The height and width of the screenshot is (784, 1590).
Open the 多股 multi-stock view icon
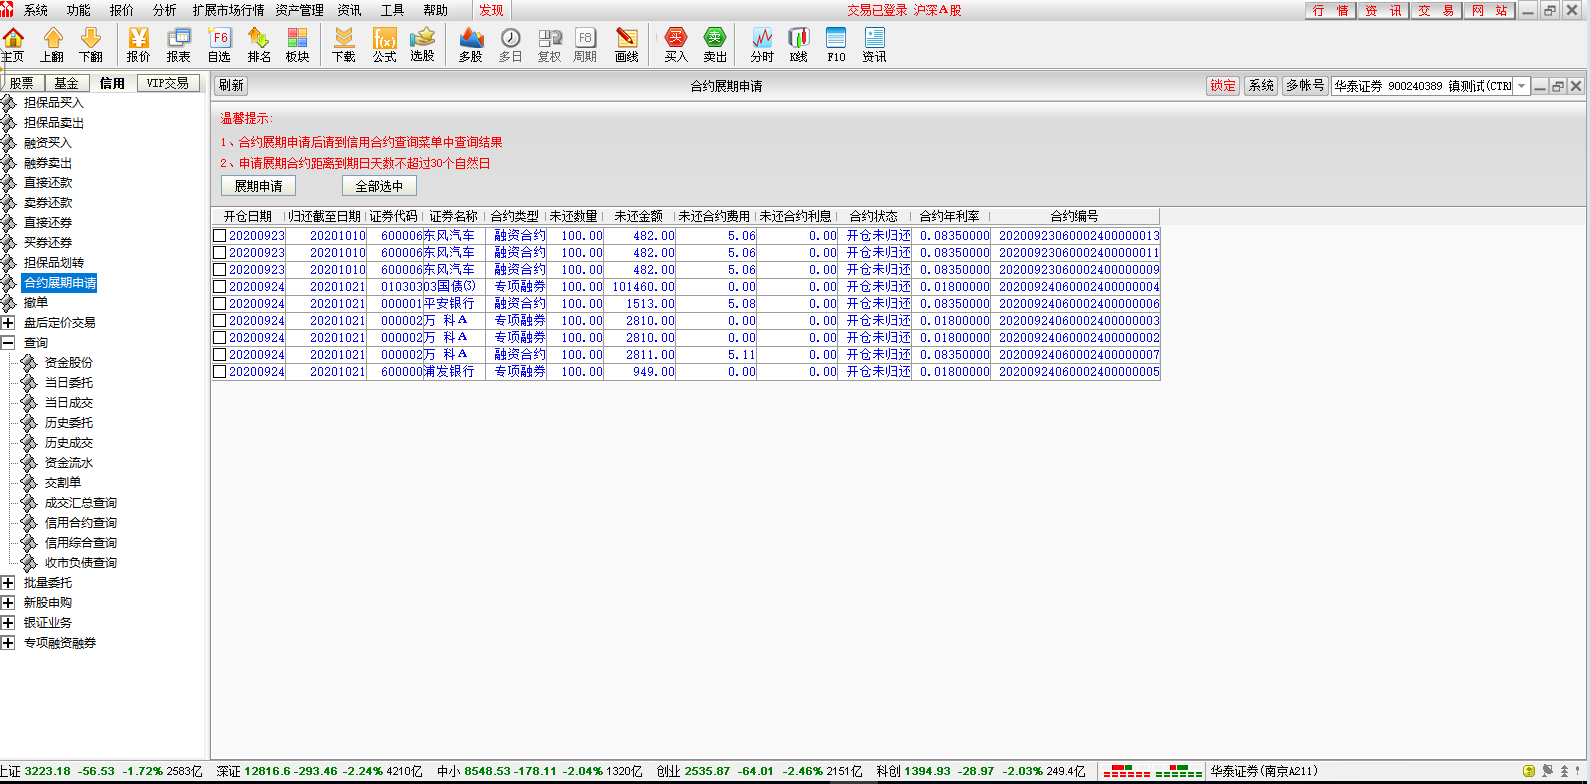click(x=471, y=45)
